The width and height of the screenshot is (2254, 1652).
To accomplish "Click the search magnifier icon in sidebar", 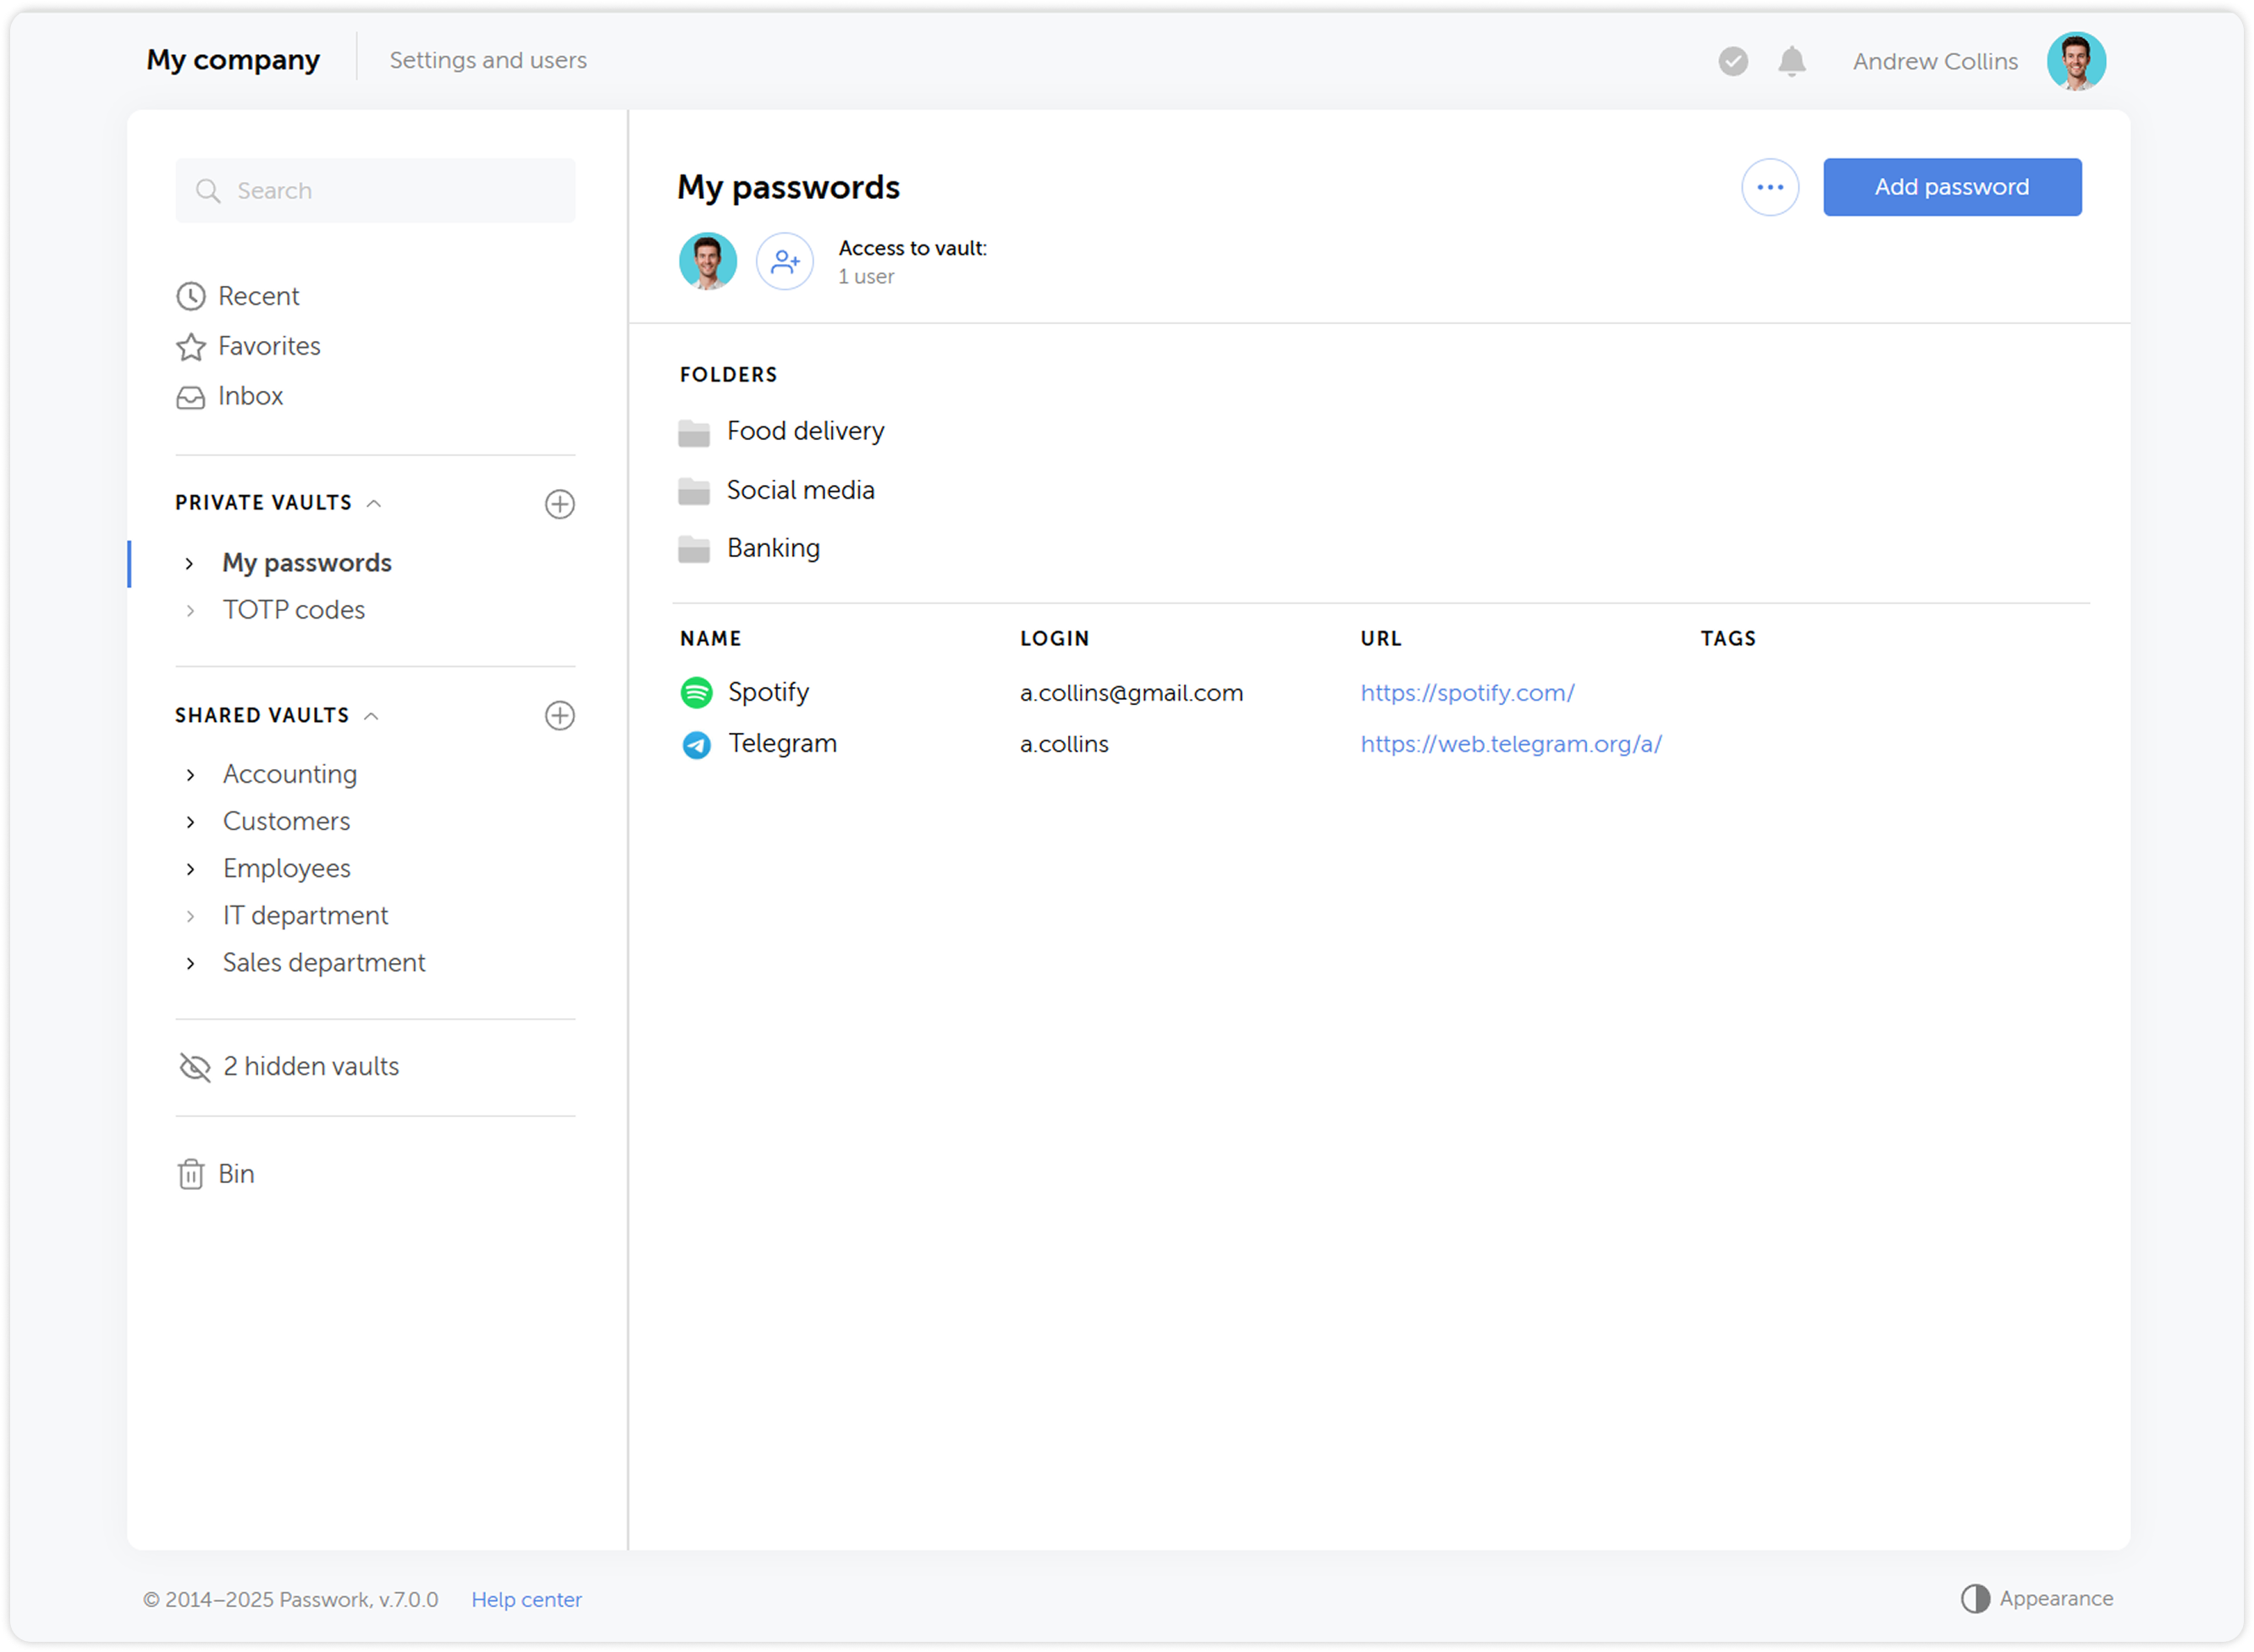I will (x=210, y=190).
